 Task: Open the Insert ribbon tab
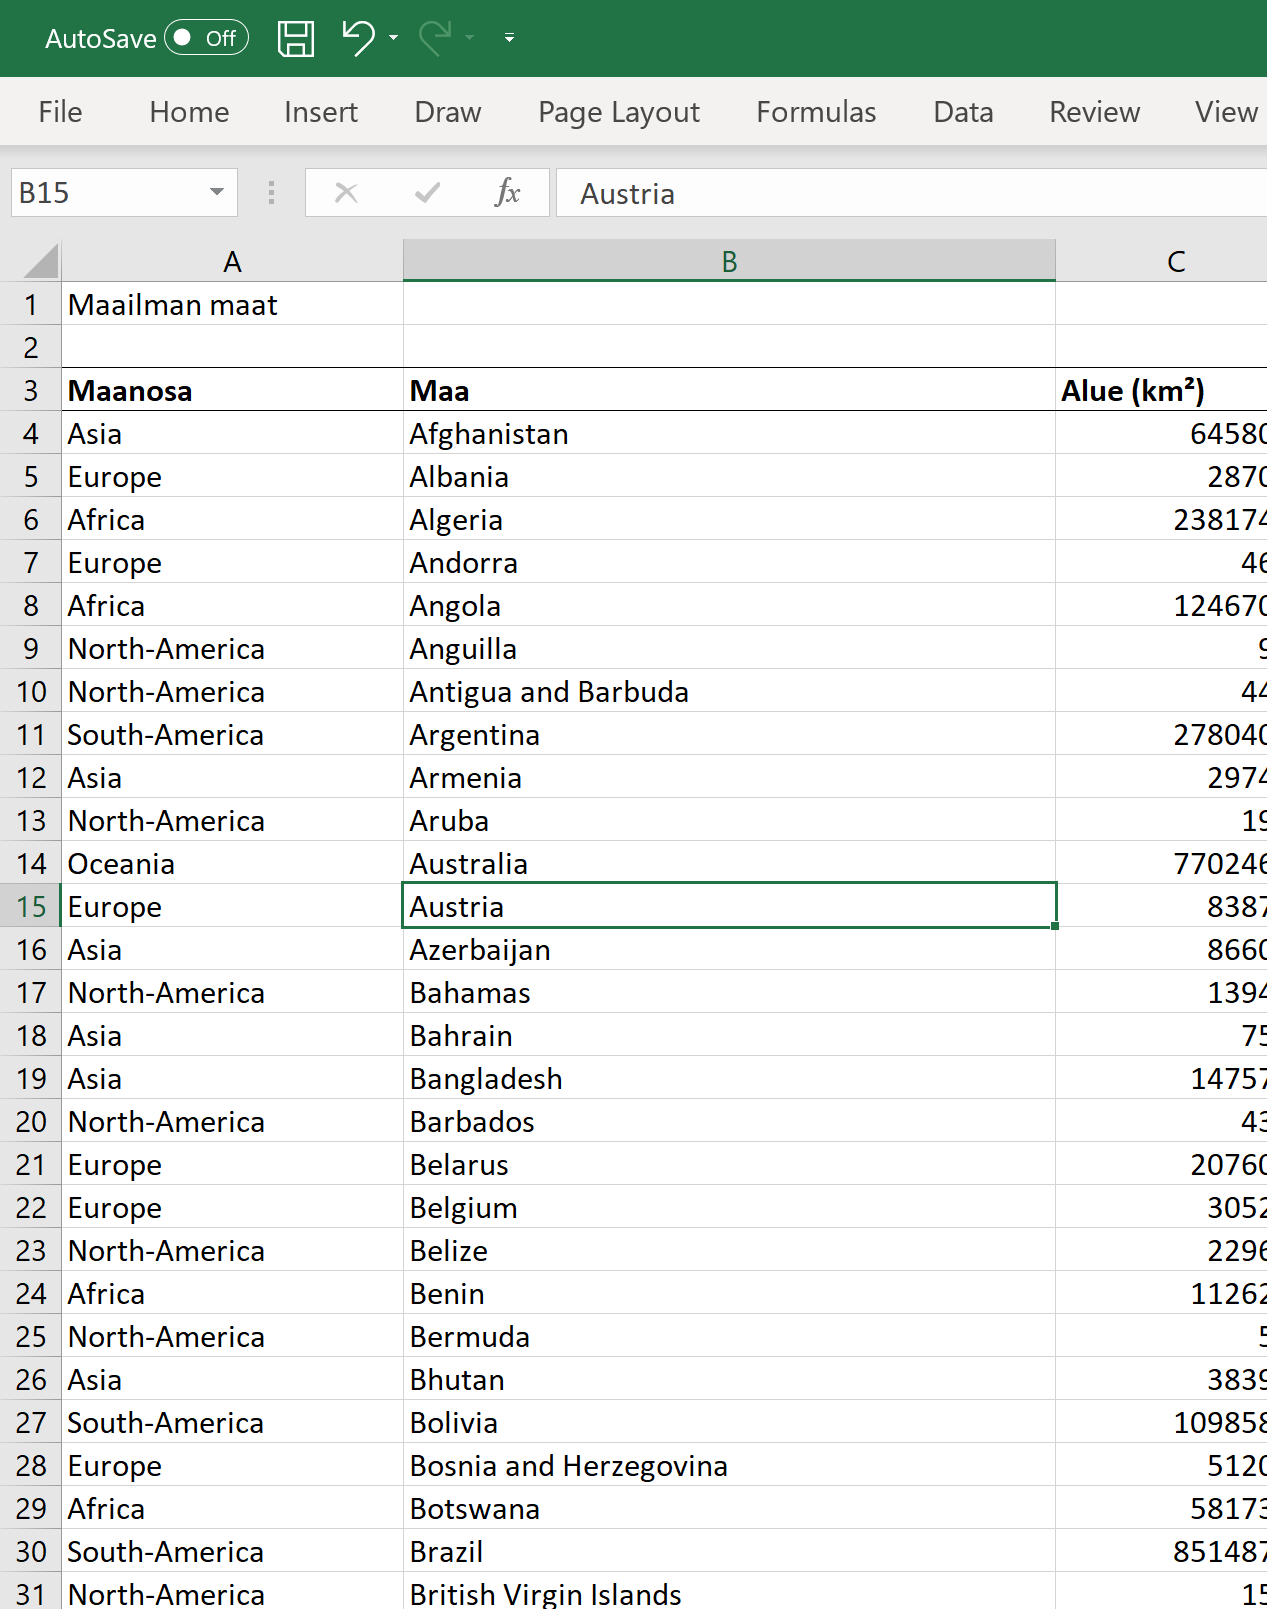pos(320,112)
